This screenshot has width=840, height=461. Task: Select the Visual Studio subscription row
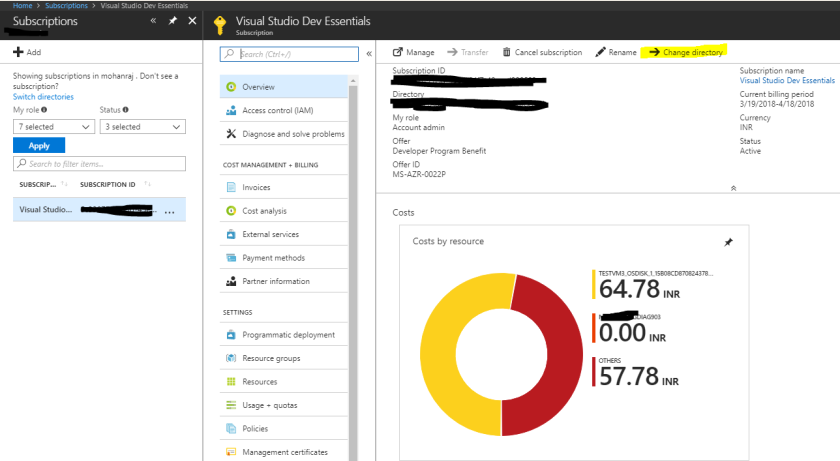pyautogui.click(x=100, y=209)
